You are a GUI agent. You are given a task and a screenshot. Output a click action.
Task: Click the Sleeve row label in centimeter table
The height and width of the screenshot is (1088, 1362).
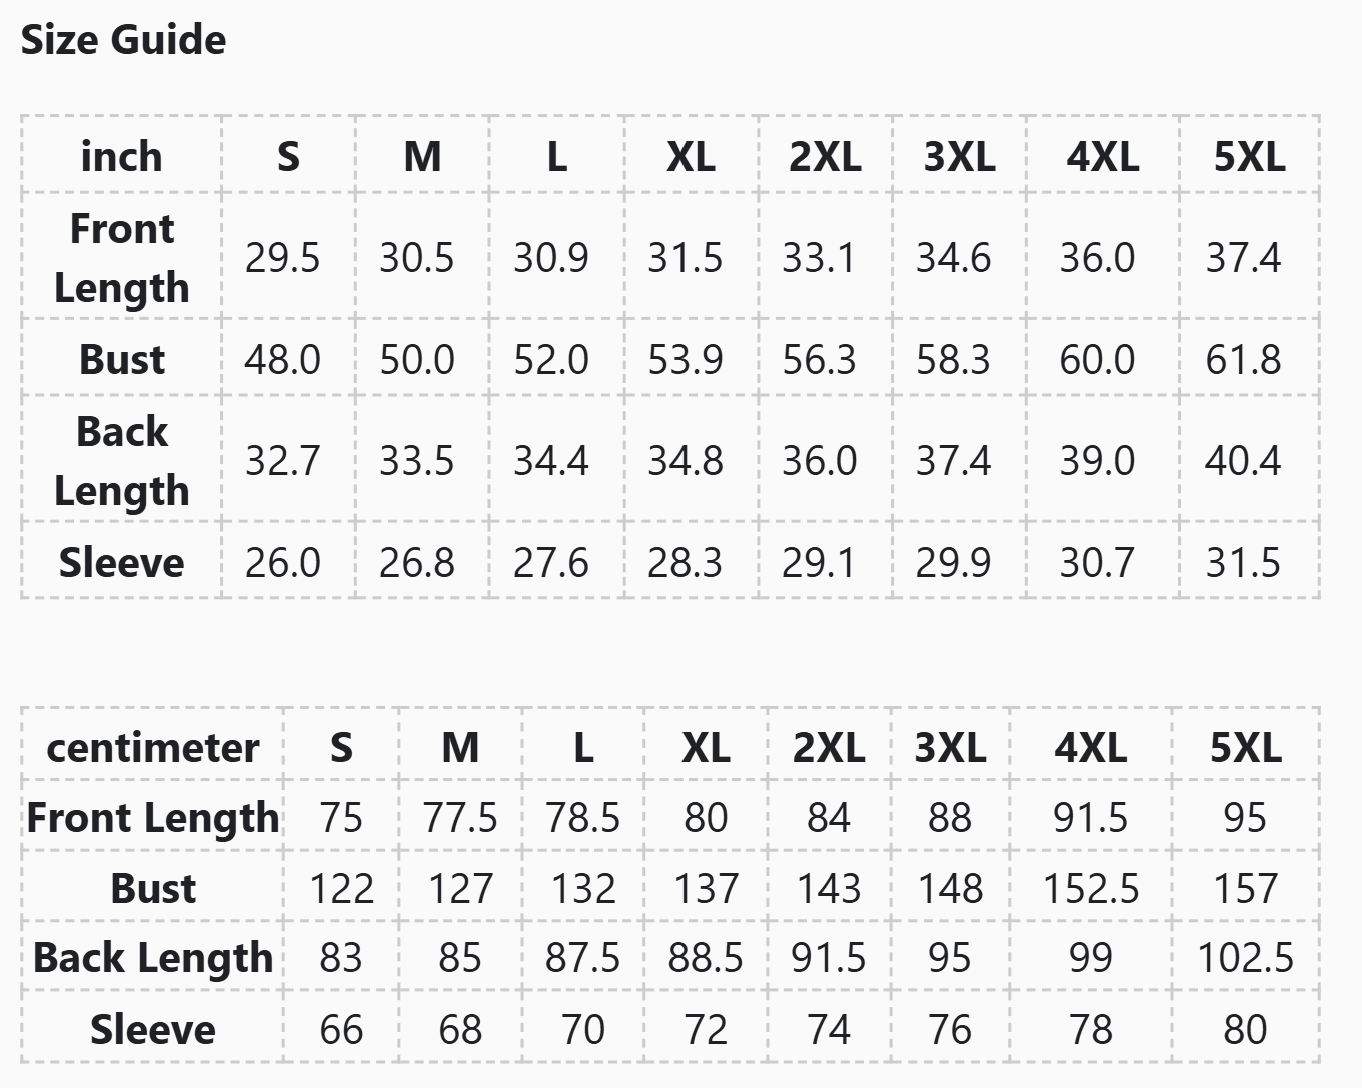[152, 1029]
